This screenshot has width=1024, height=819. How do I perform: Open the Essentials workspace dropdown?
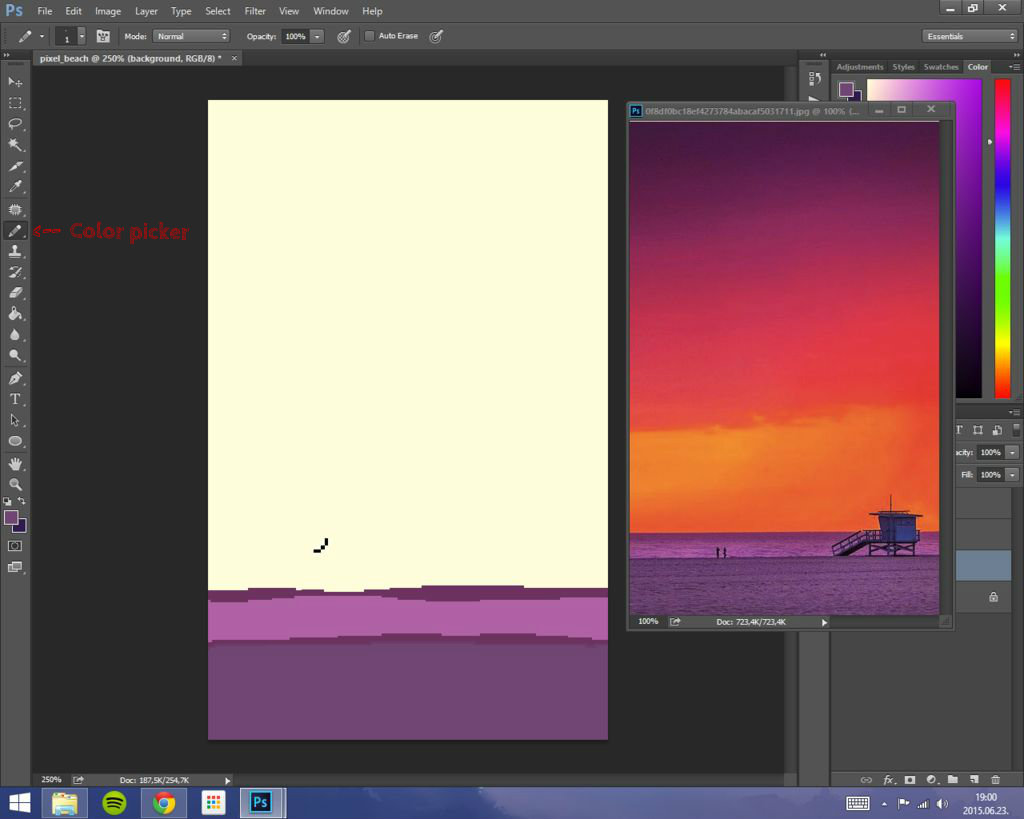[x=970, y=37]
